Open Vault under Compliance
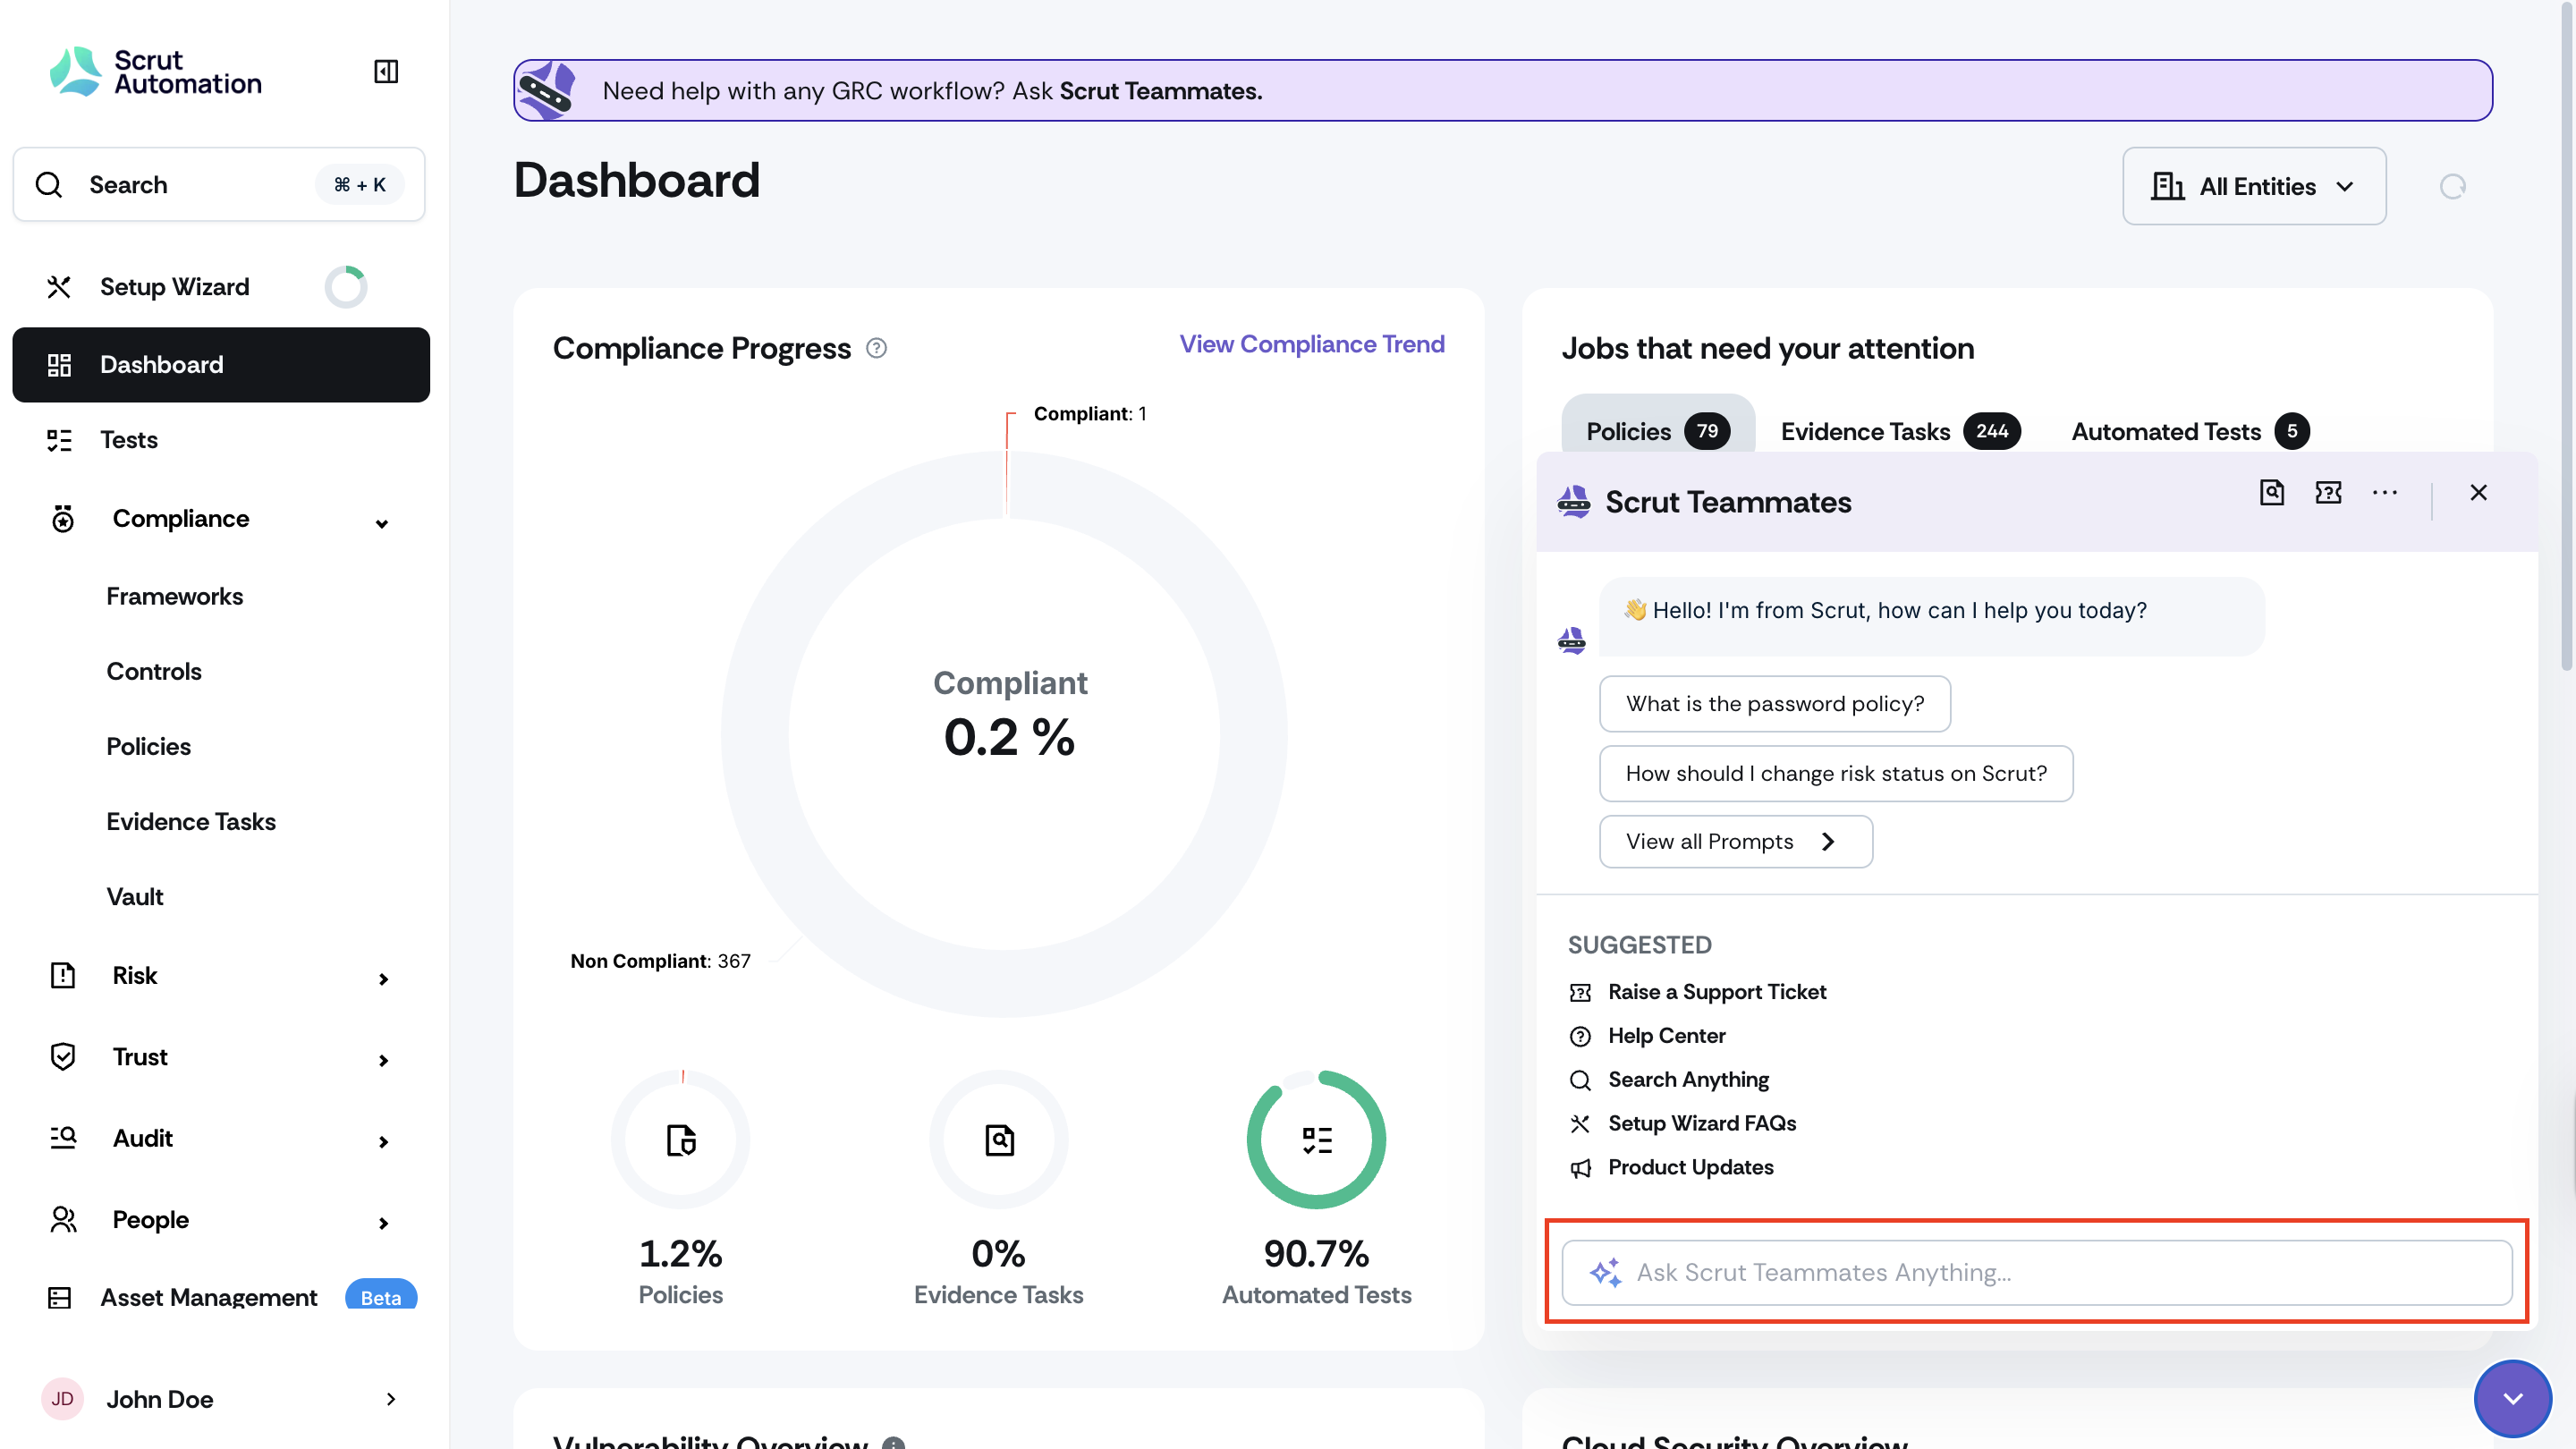 135,896
